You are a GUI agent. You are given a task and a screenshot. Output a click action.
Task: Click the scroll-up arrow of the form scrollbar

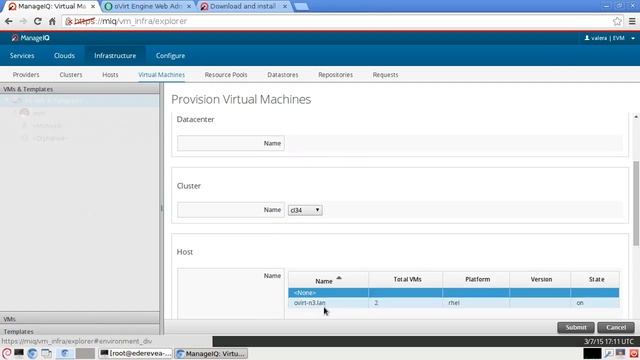(636, 117)
